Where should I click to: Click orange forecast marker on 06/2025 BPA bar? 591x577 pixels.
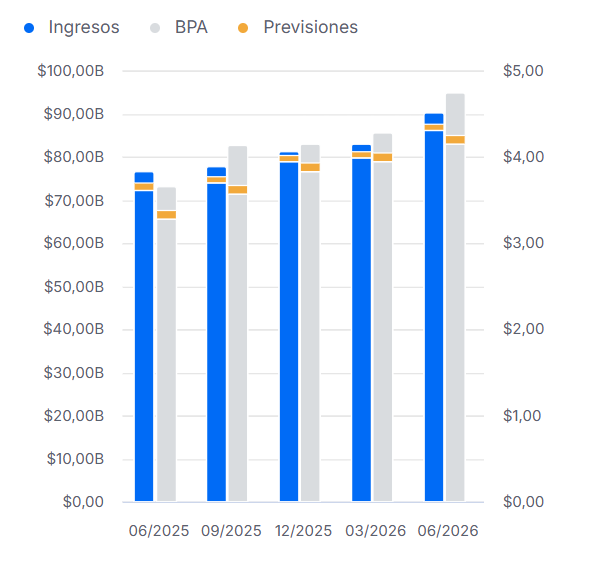[167, 215]
